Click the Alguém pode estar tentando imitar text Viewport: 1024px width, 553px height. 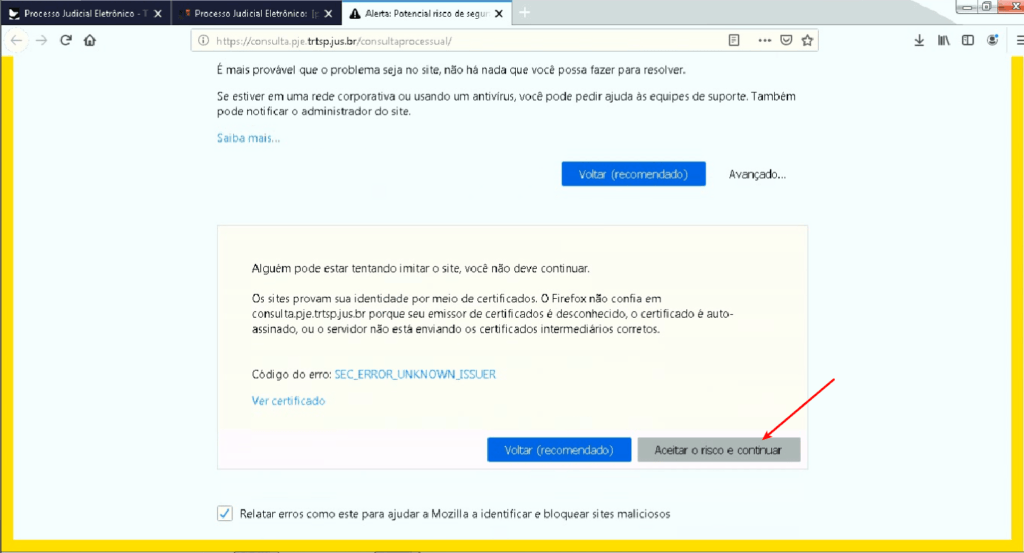[421, 268]
